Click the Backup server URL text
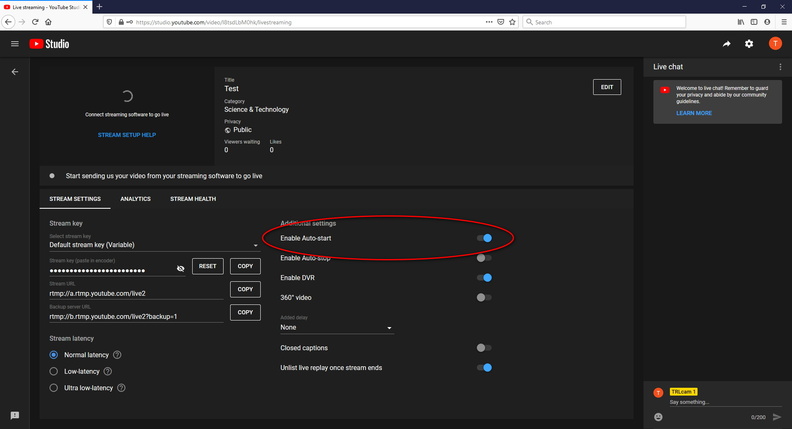 pyautogui.click(x=113, y=317)
